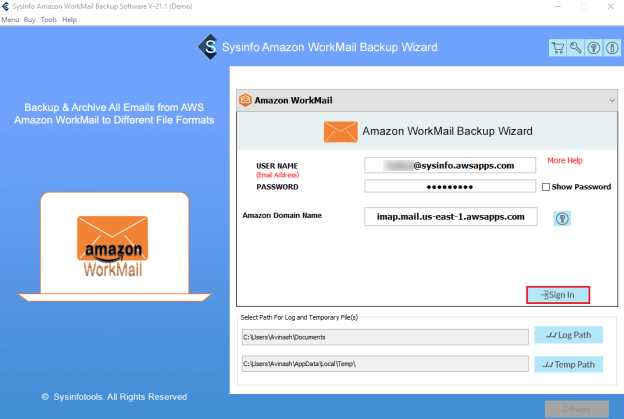
Task: Click the Log Path button
Action: [x=568, y=335]
